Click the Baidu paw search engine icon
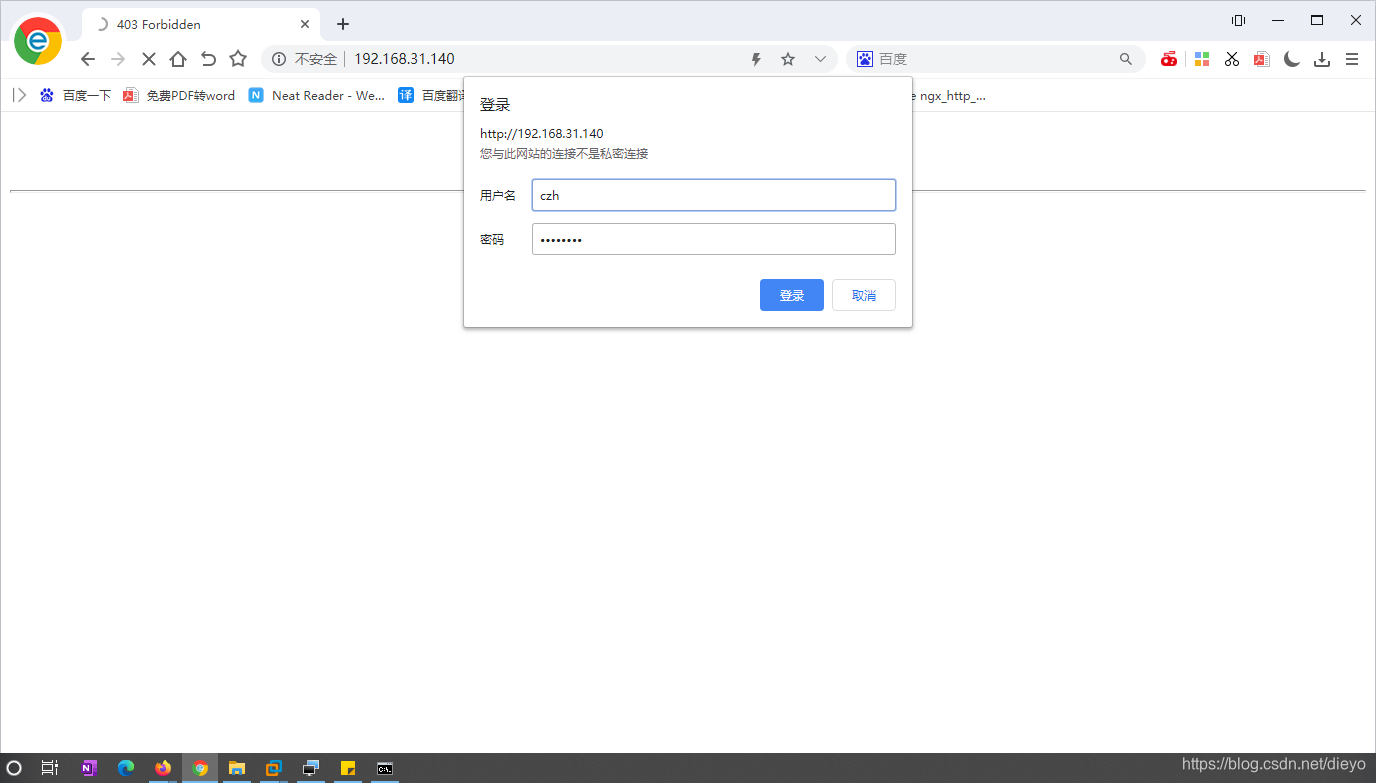 tap(865, 59)
